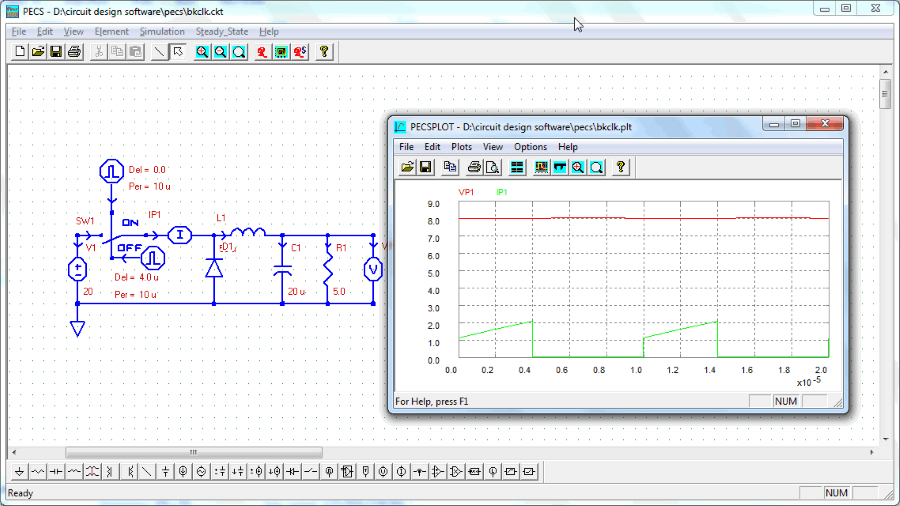The width and height of the screenshot is (900, 506).
Task: Click the waveform select icon in PECSPLOT
Action: [541, 167]
